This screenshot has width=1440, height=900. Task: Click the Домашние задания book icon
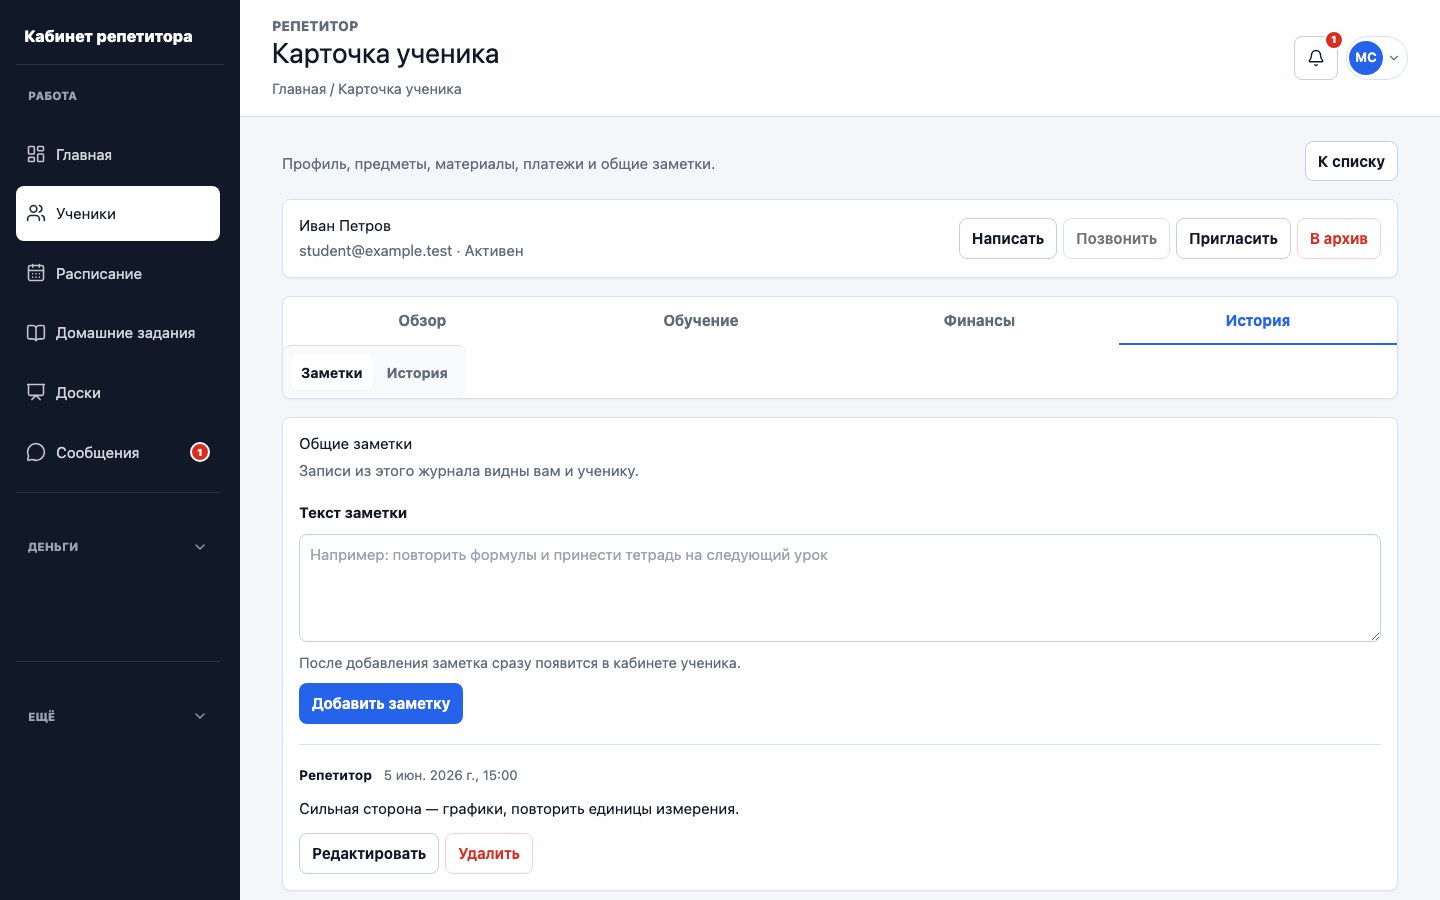point(36,333)
